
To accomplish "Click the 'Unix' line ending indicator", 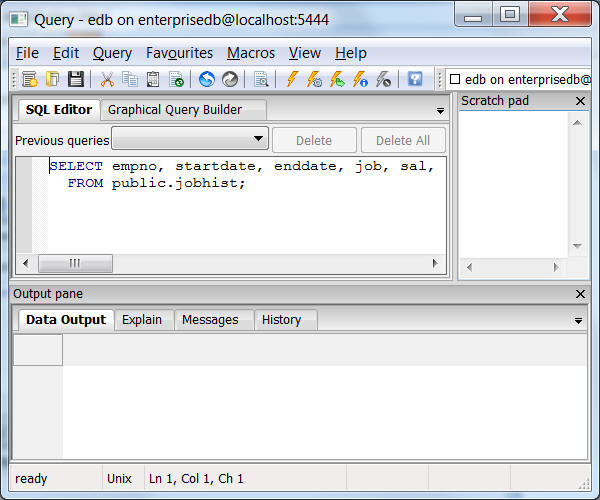I will coord(119,479).
